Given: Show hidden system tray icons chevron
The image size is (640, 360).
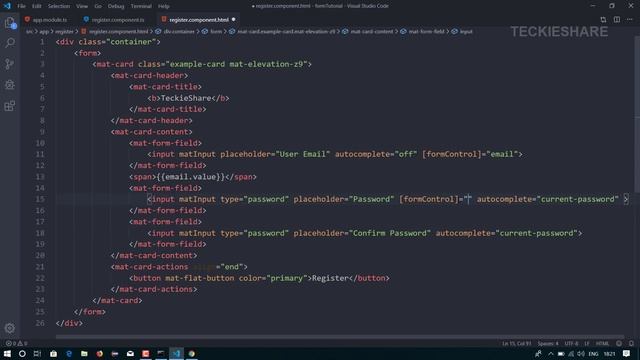Looking at the screenshot, I should pyautogui.click(x=551, y=353).
